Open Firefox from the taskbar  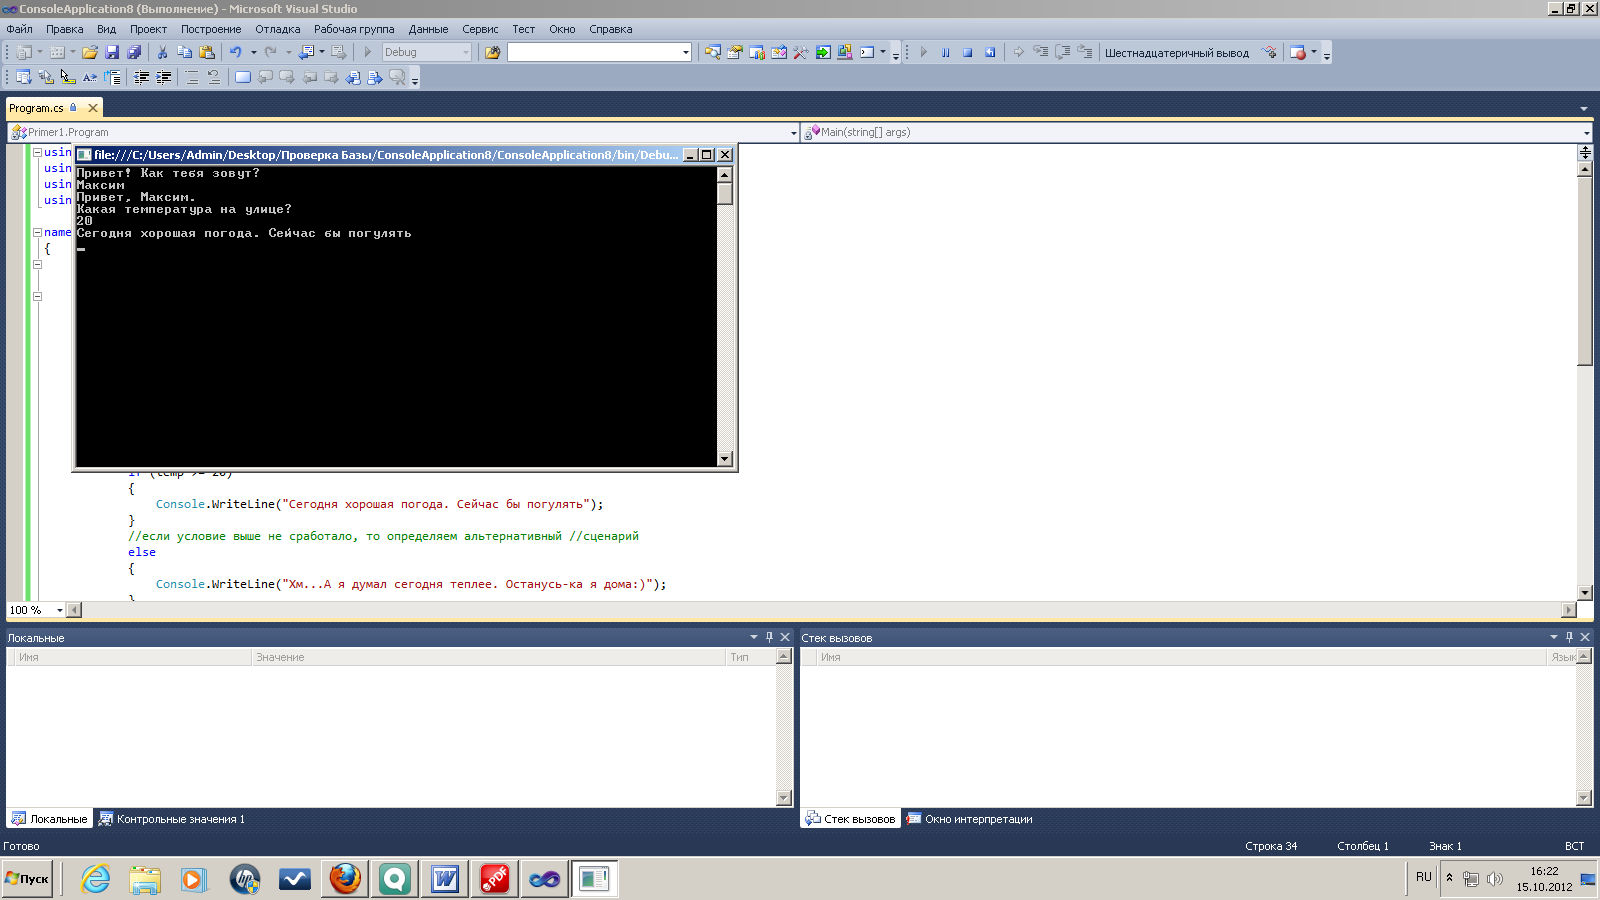pos(345,879)
